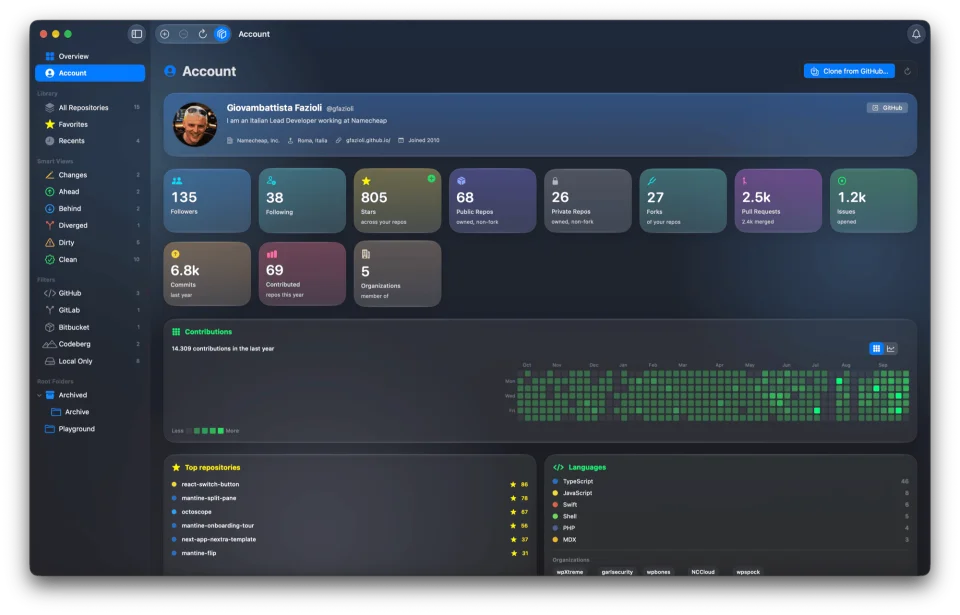Click the toolbar refresh arrow icon
Viewport: 960px width, 615px height.
(x=203, y=34)
